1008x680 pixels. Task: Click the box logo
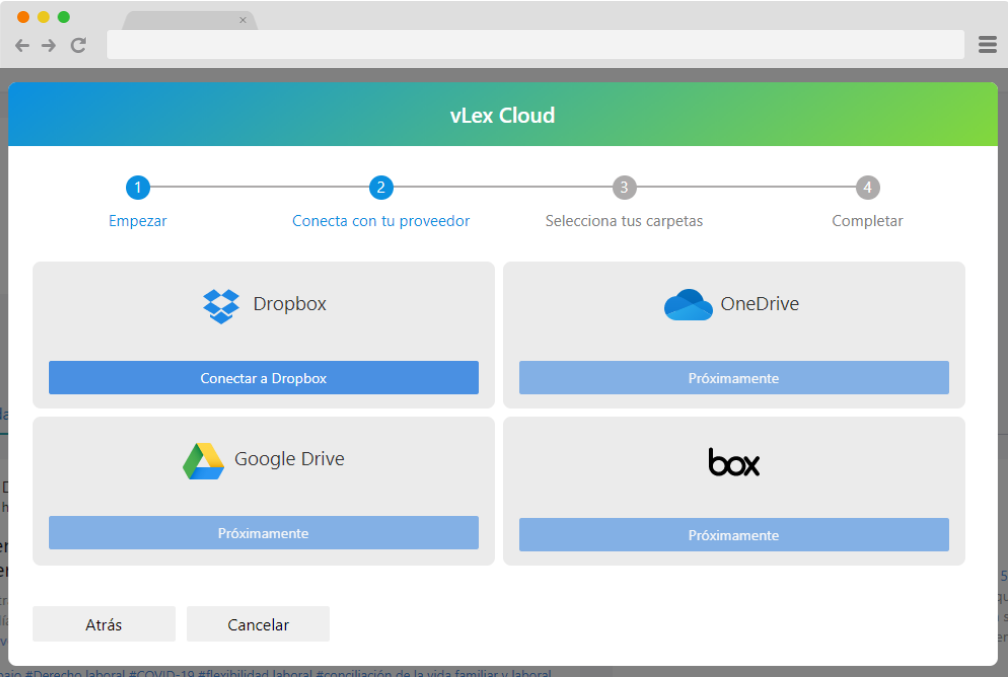pos(734,462)
